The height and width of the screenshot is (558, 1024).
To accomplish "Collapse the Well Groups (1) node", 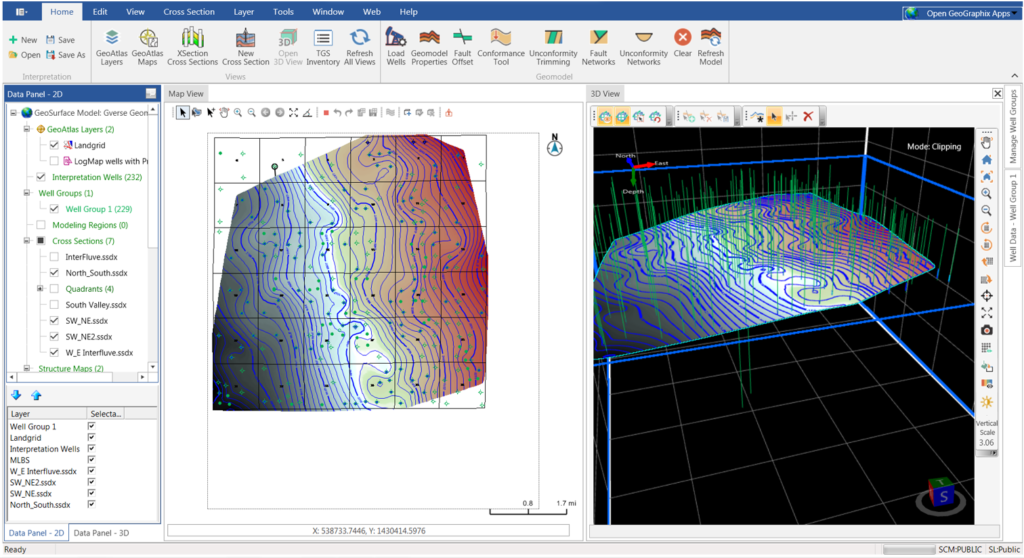I will [x=27, y=193].
